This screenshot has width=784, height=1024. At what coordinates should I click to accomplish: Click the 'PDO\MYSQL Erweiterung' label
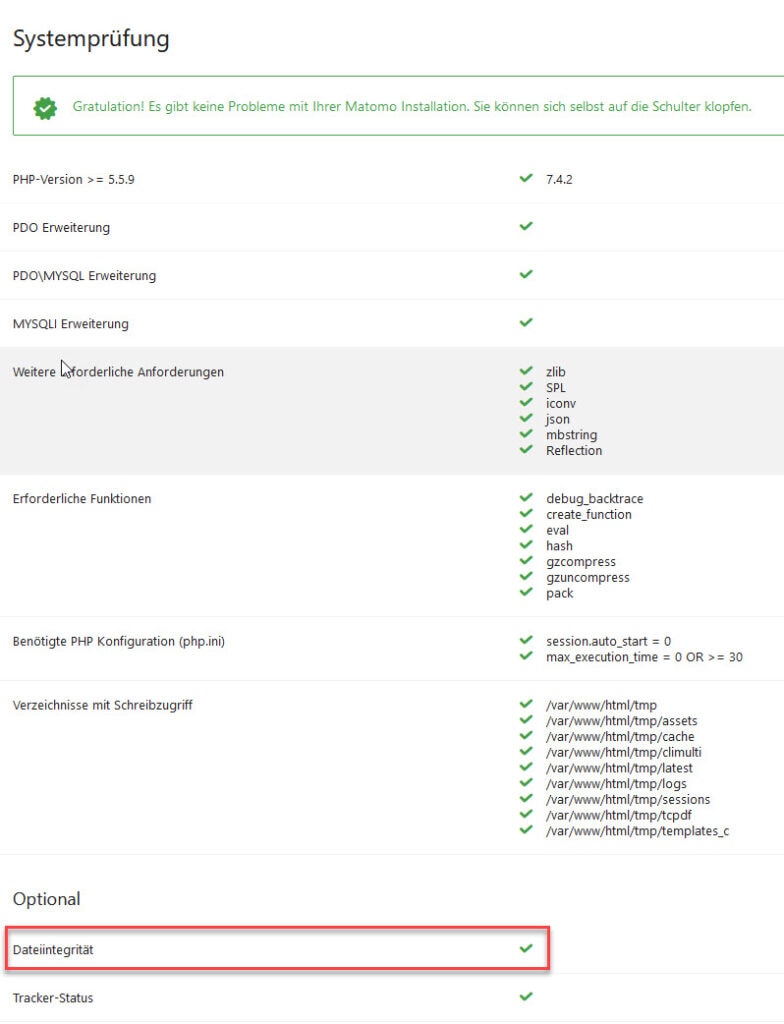[84, 276]
